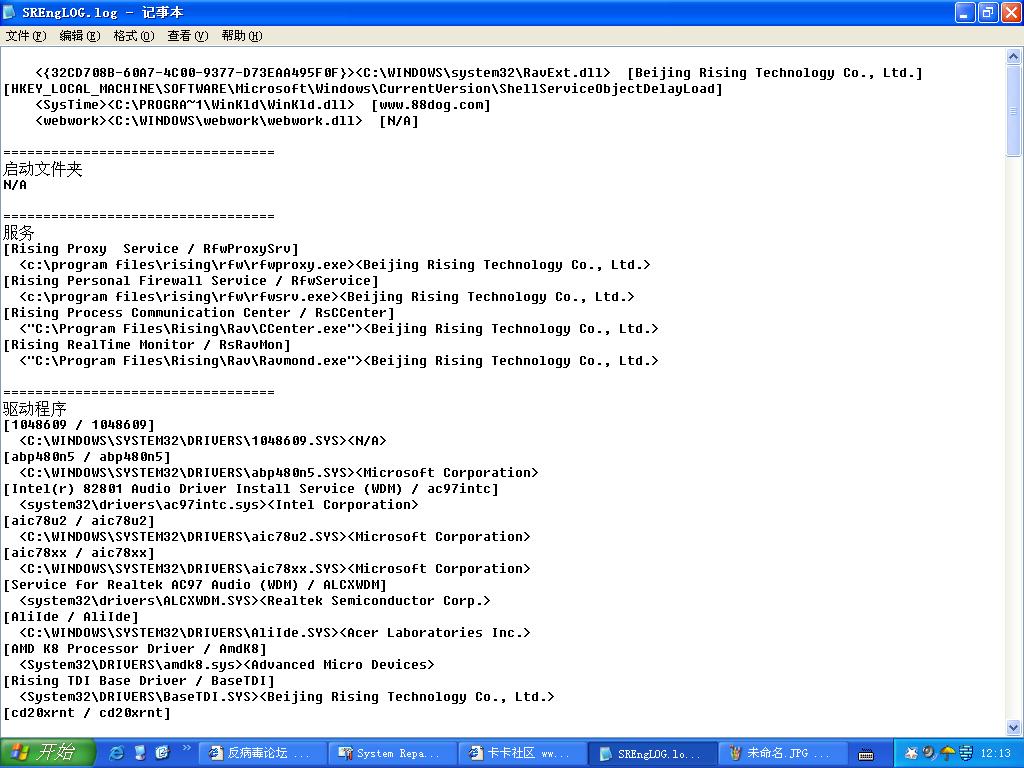Click the line containing RavExt.dll
The image size is (1024, 768).
click(x=479, y=72)
